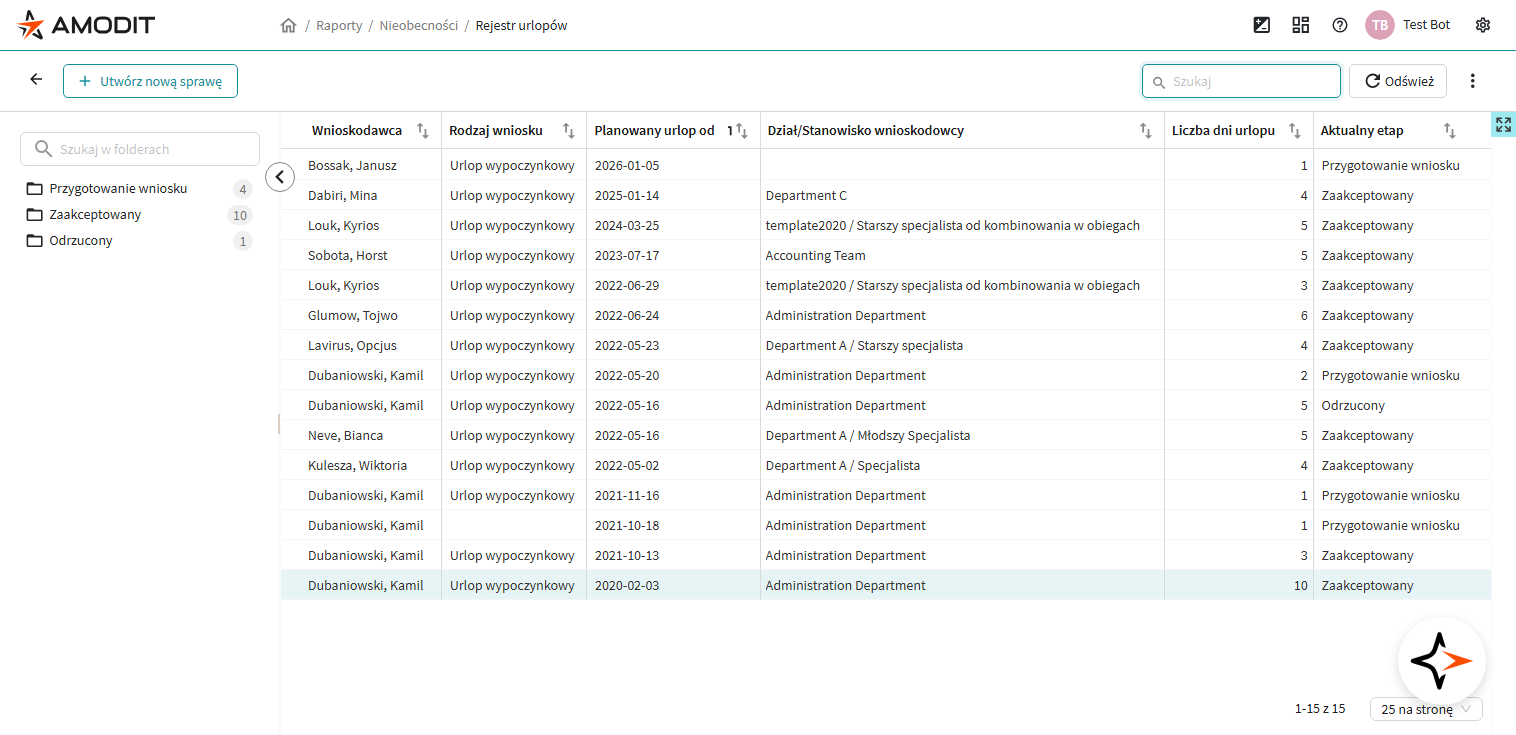Click the back arrow icon
This screenshot has height=735, width=1516.
[36, 80]
